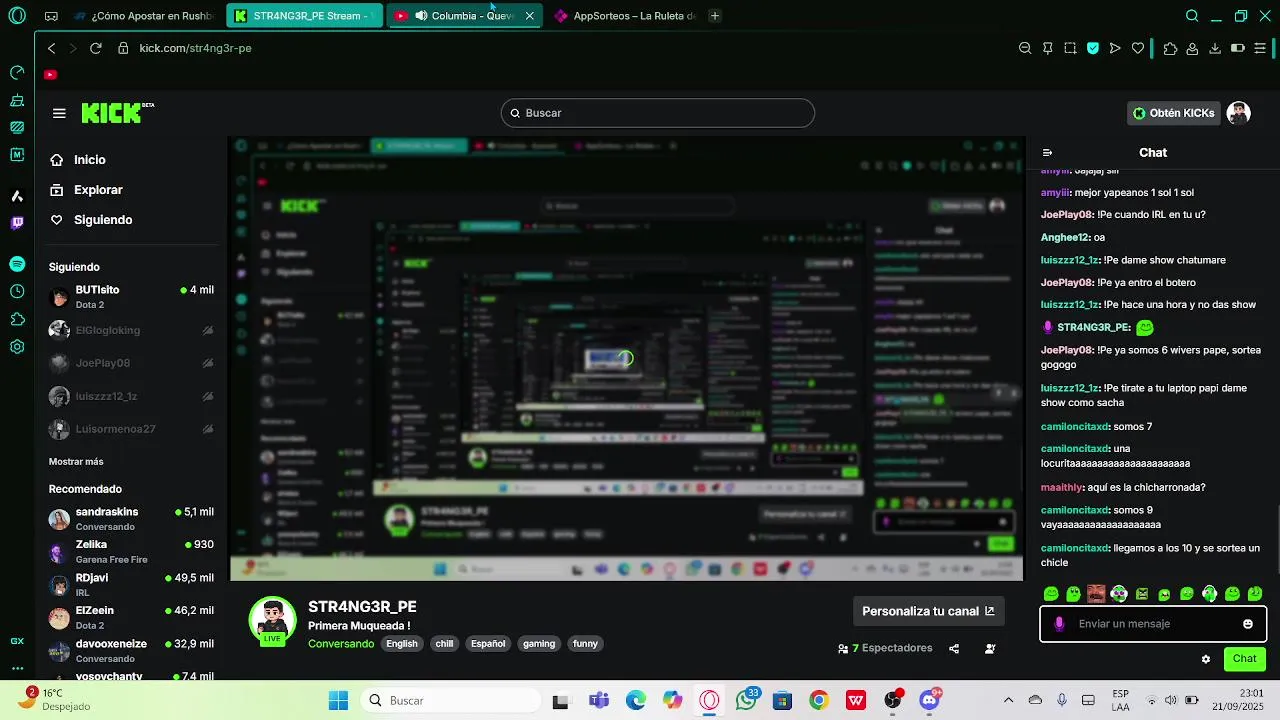This screenshot has height=720, width=1280.
Task: Open WhatsApp from the taskbar
Action: 746,701
